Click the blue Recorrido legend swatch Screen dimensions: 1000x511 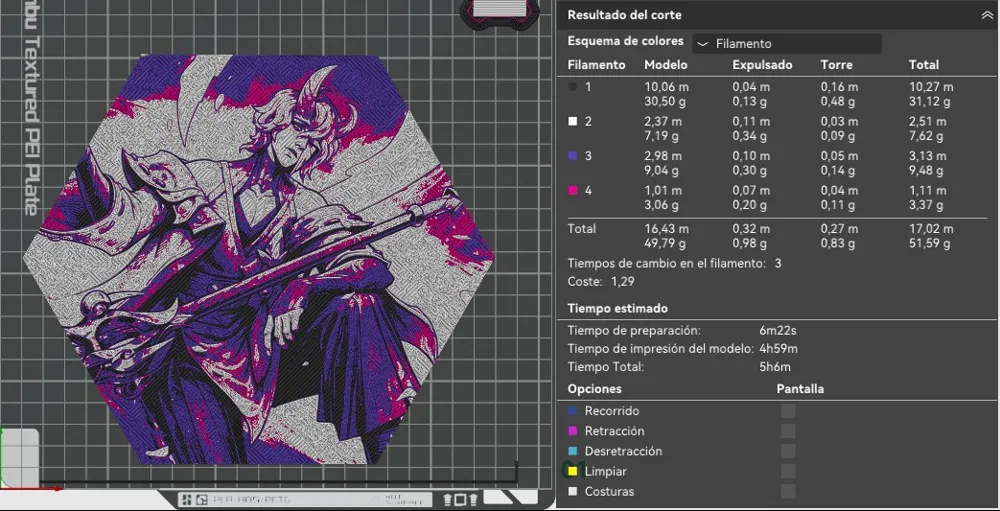(x=573, y=411)
